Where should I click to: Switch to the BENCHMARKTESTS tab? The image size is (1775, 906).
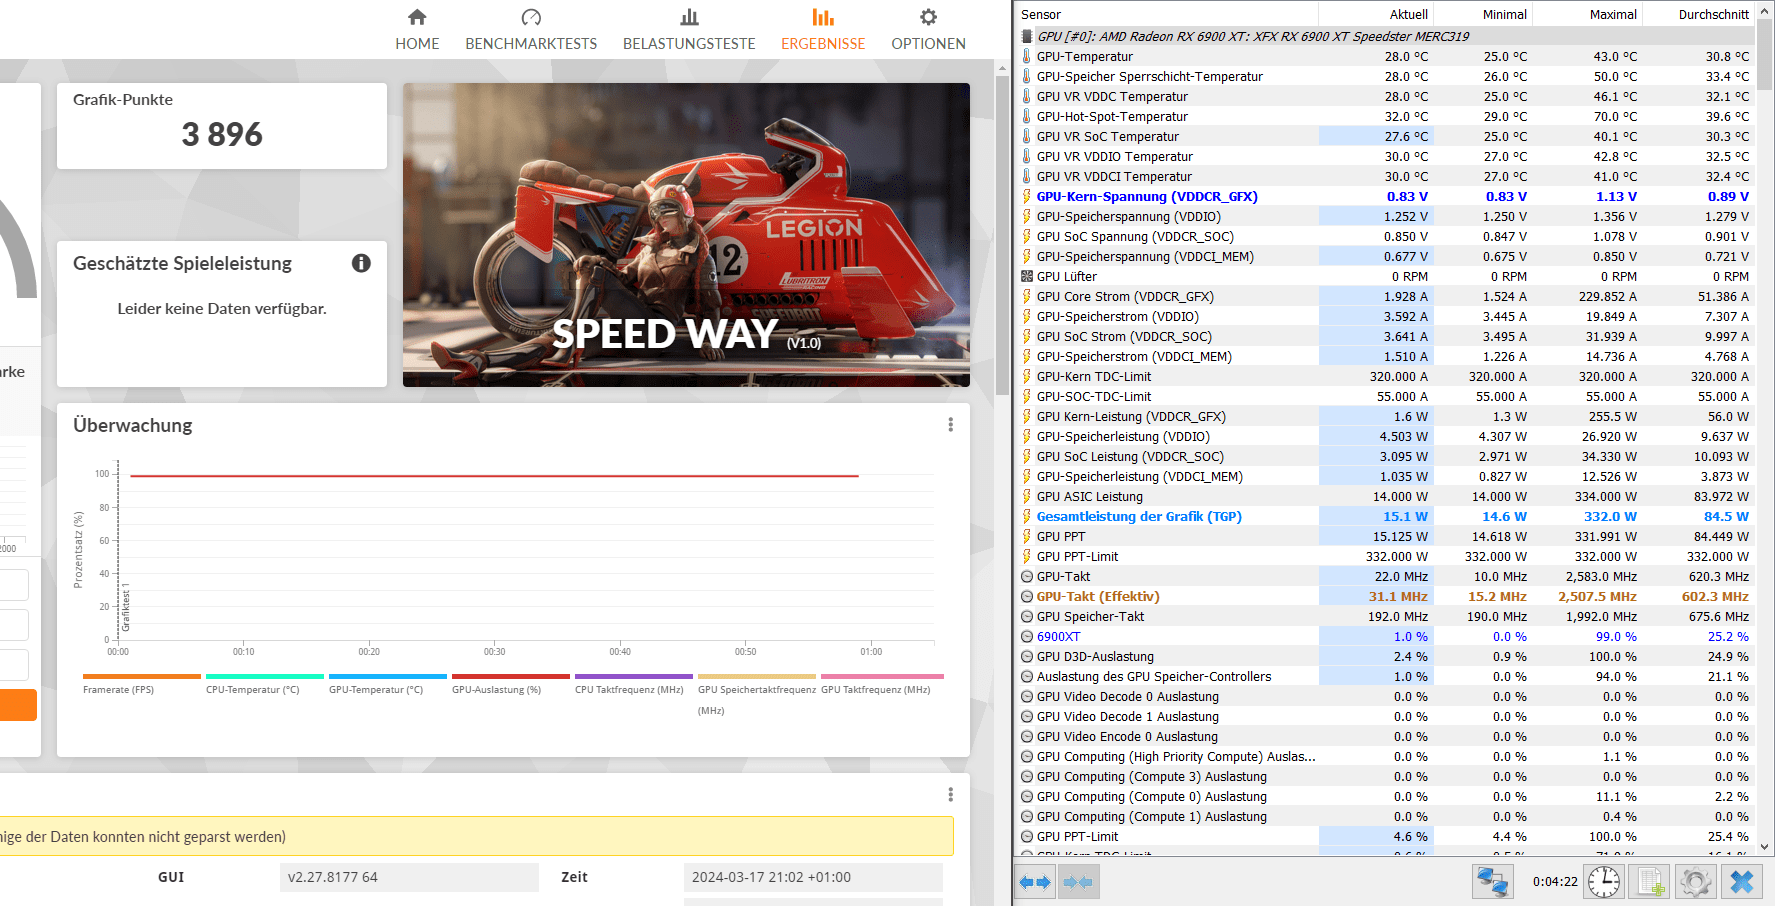tap(531, 30)
